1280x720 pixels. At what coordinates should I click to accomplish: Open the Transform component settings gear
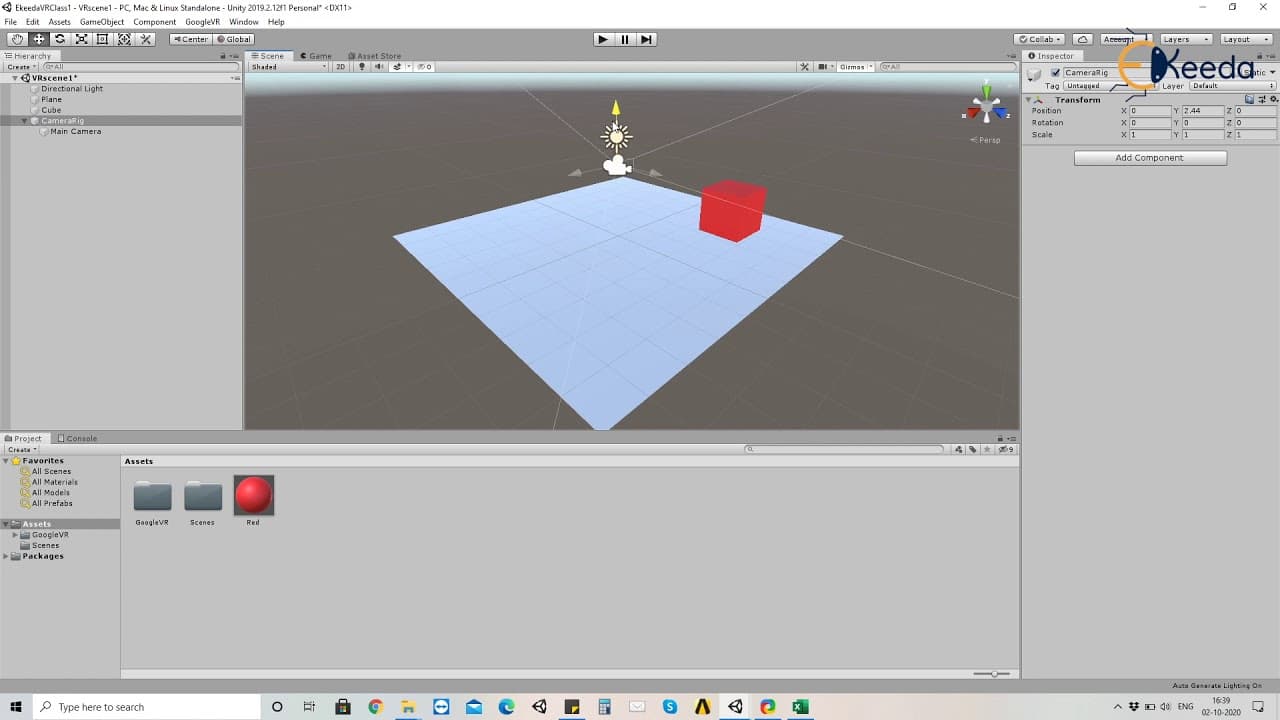(1272, 100)
